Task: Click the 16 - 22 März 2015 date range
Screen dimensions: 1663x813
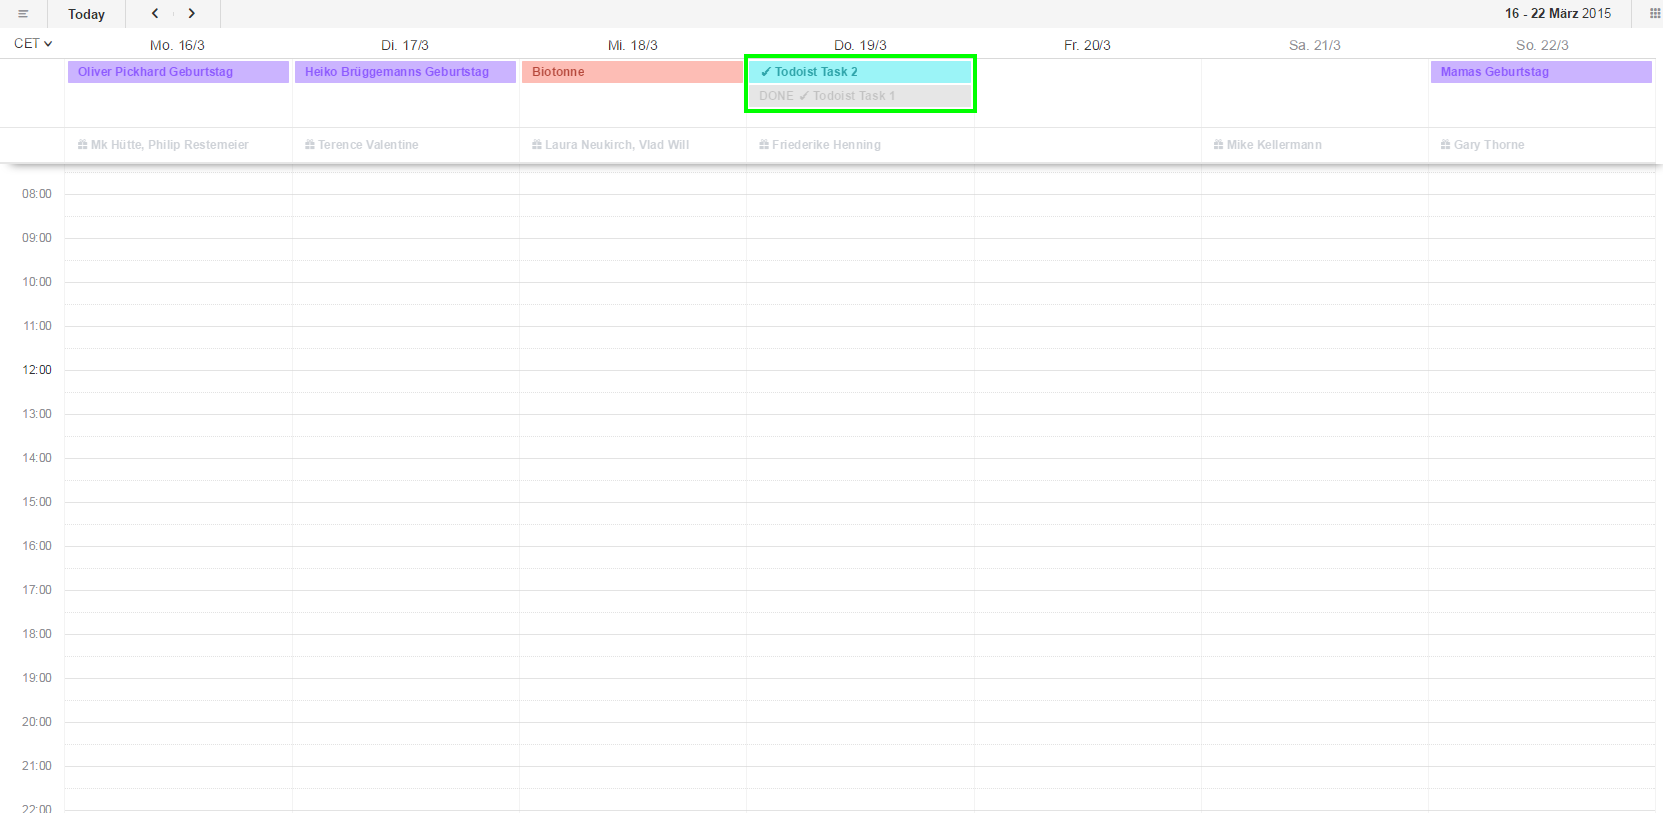Action: (x=1558, y=13)
